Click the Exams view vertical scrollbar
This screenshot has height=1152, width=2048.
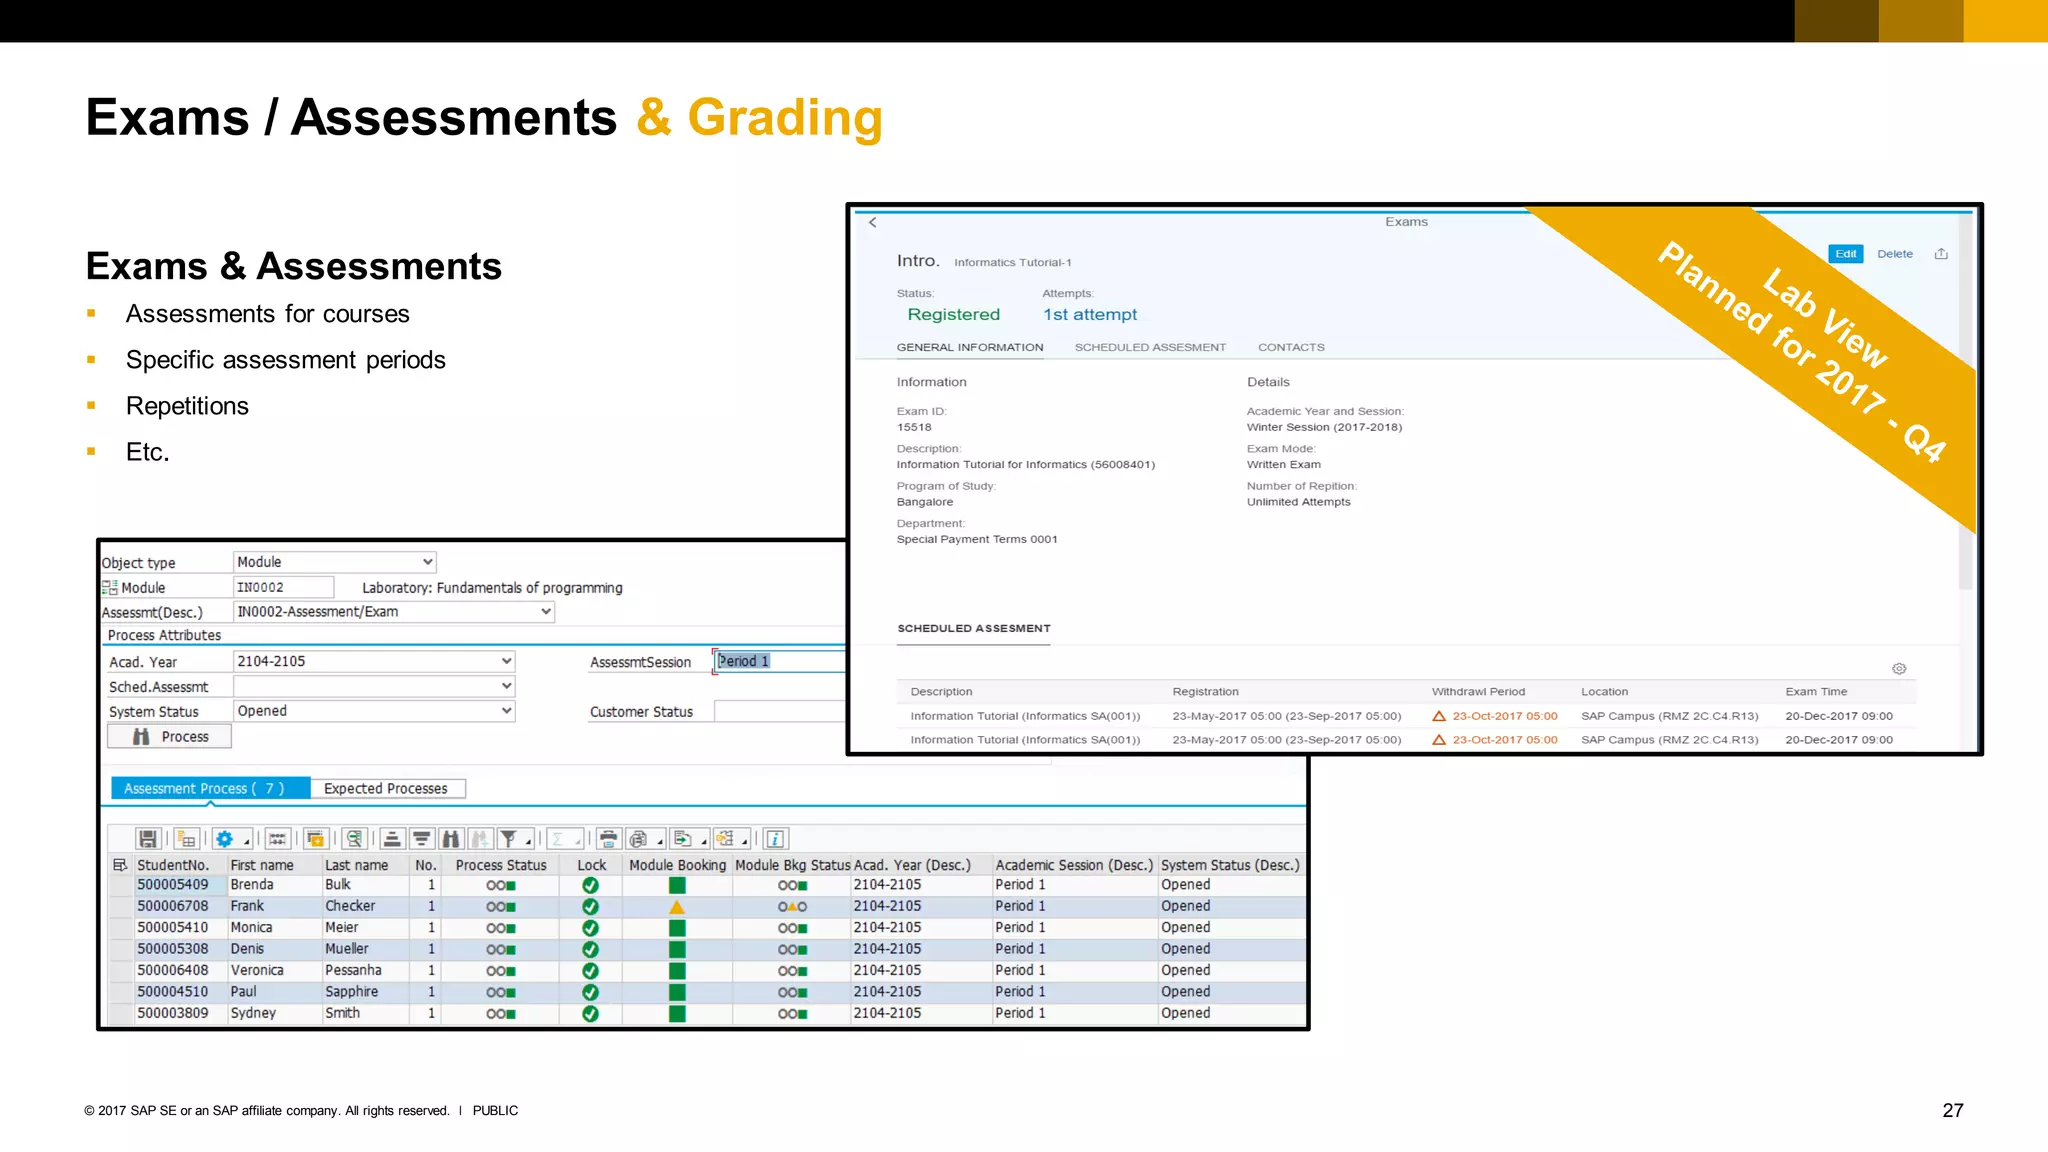[1965, 400]
